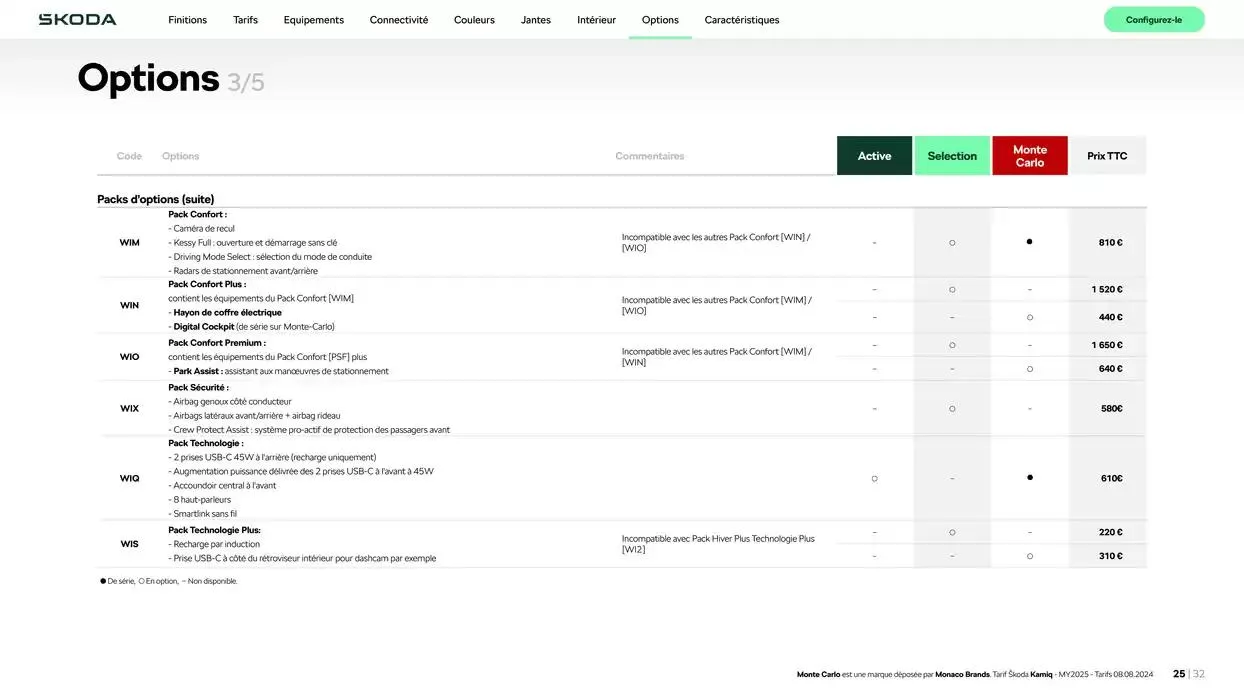Click the 810 € price for Pack Confort
This screenshot has height=700, width=1244.
(x=1110, y=242)
